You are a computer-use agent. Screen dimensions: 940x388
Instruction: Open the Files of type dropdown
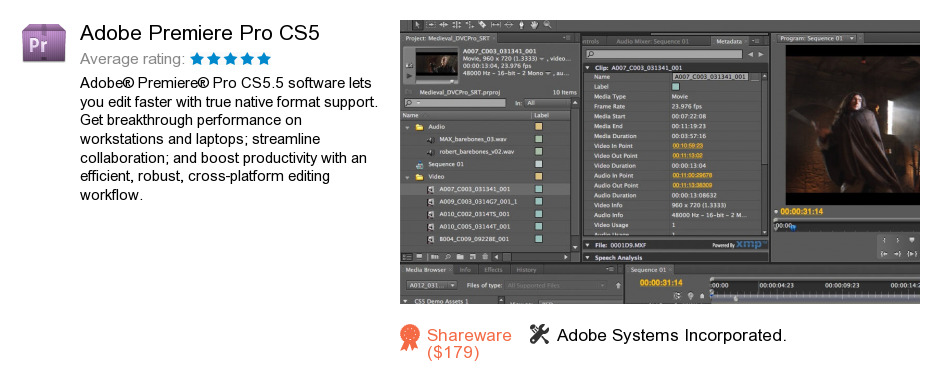coord(556,285)
